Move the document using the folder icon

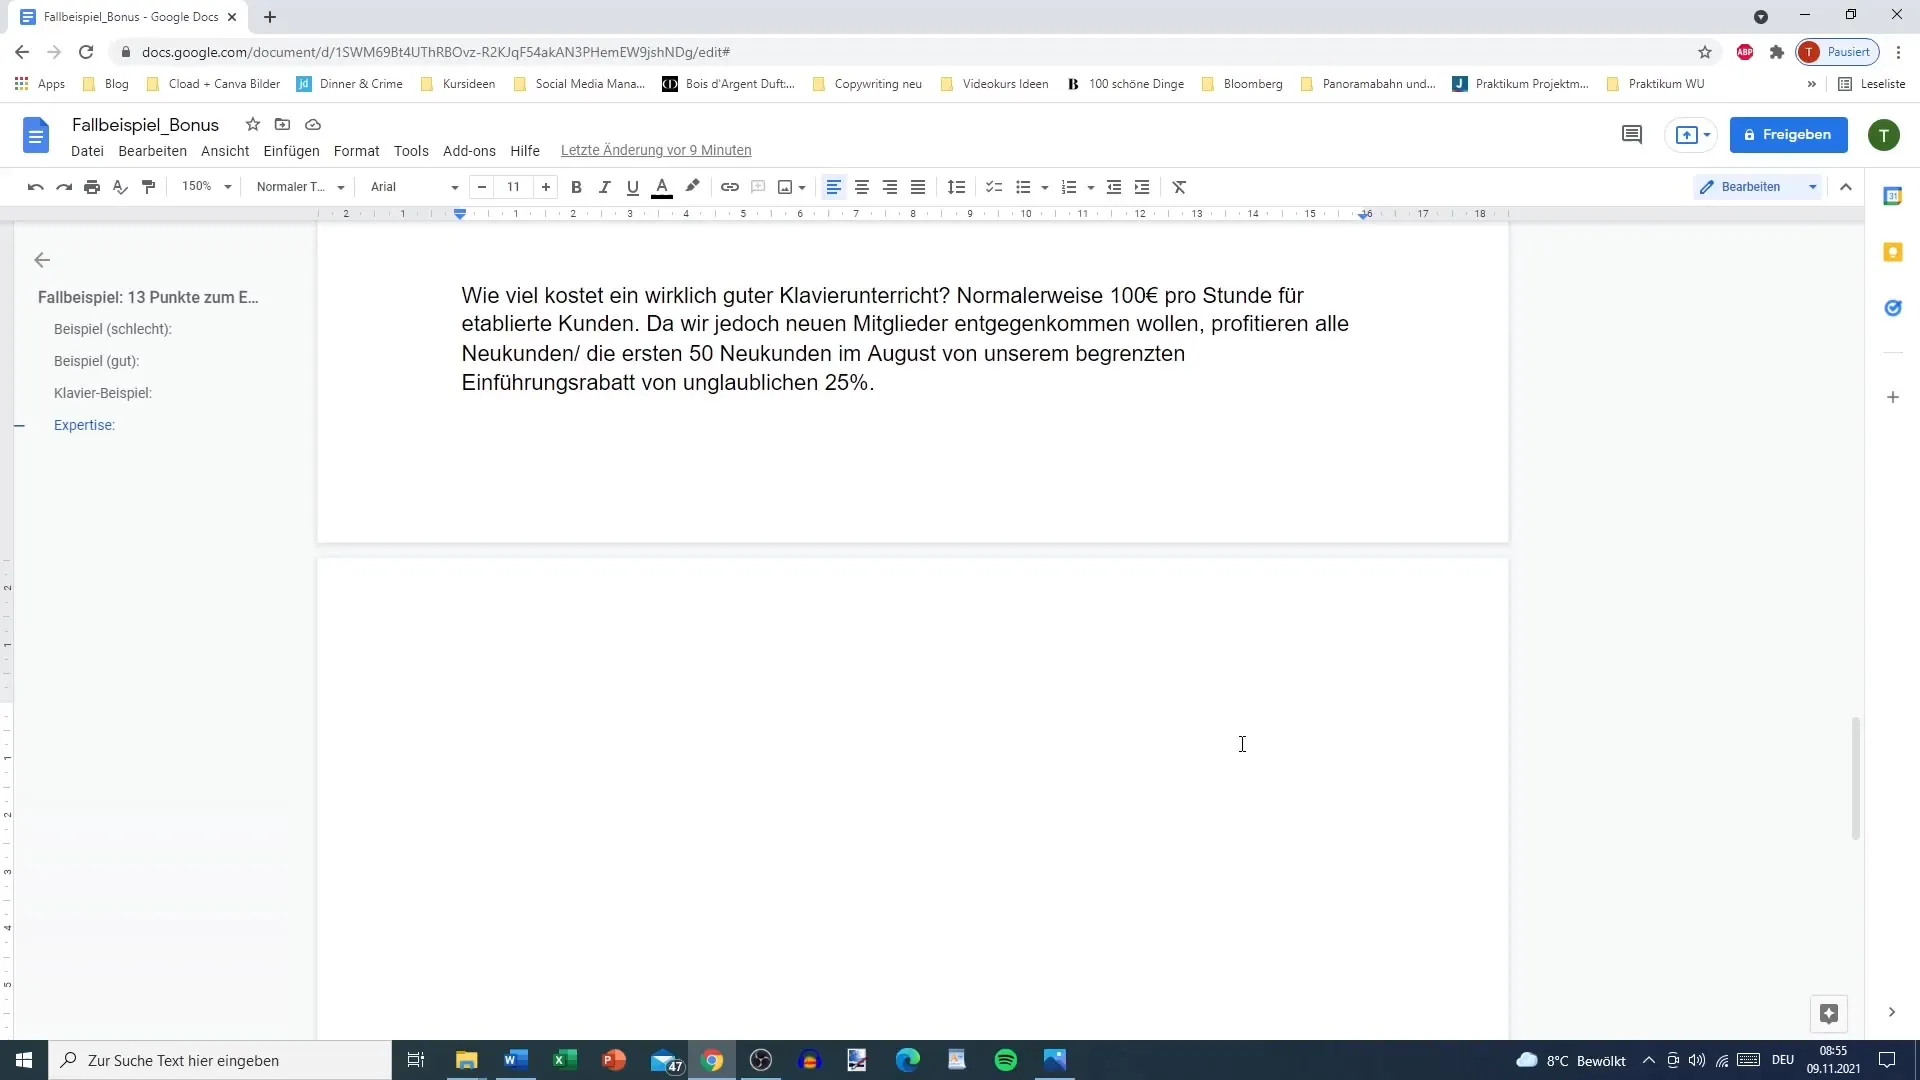click(x=283, y=124)
